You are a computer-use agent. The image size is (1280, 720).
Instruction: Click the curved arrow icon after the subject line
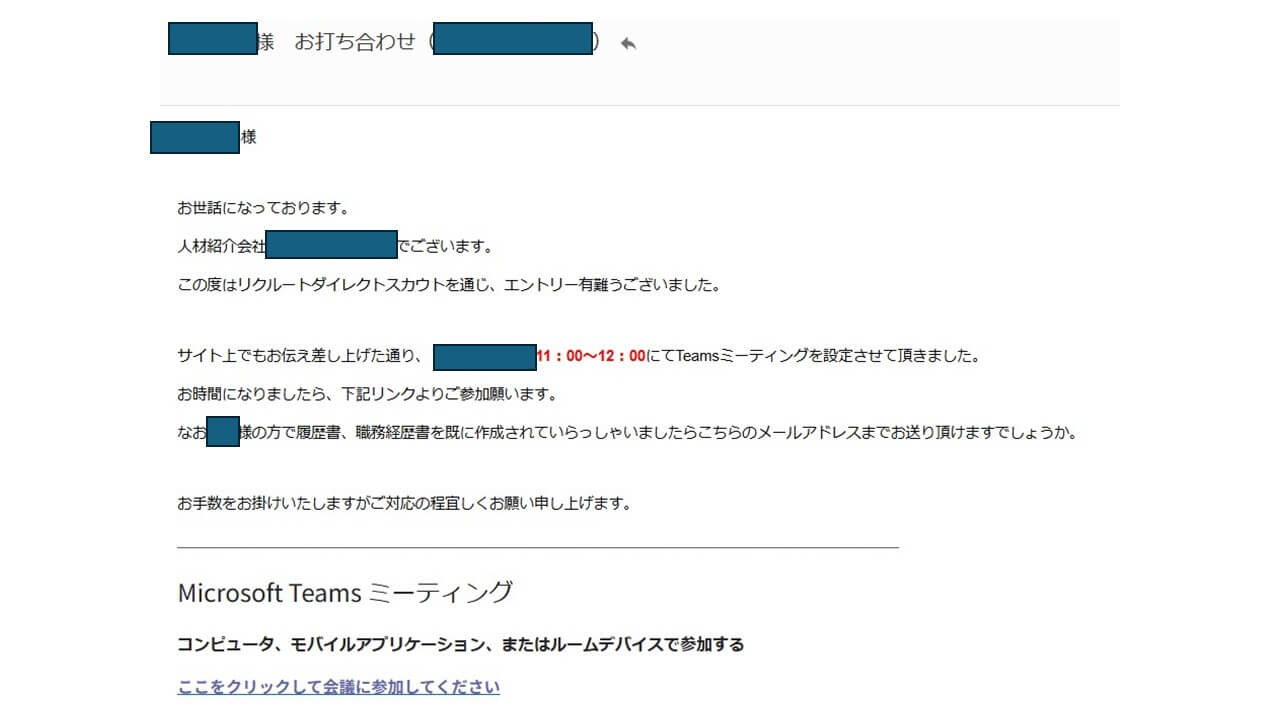[628, 42]
